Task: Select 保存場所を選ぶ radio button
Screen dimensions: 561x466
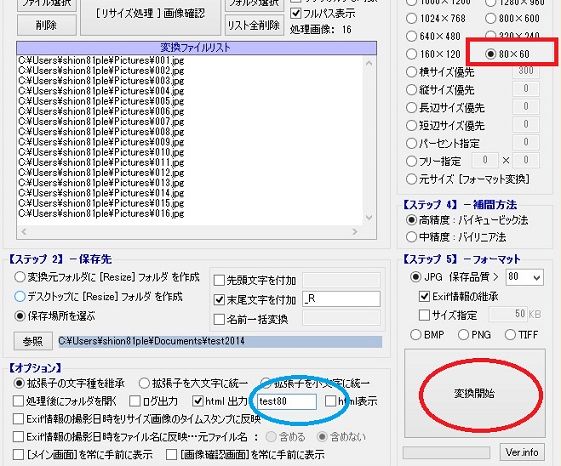Action: click(x=19, y=316)
